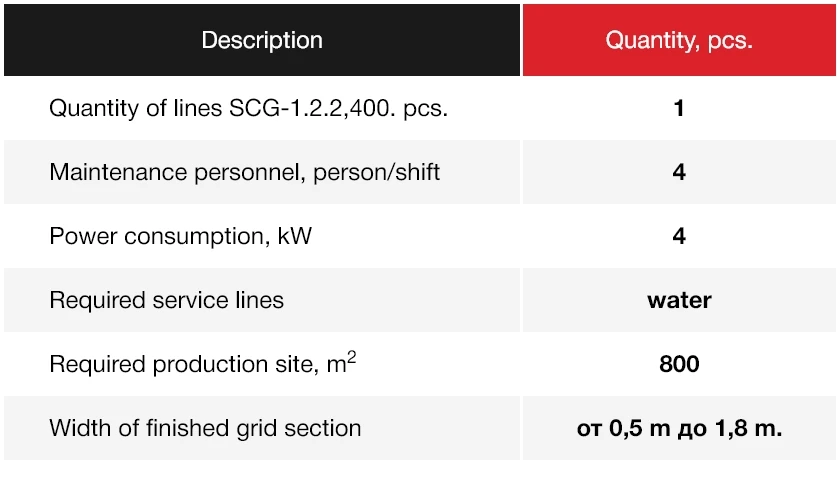This screenshot has width=837, height=478.
Task: Select the Required service lines label
Action: (167, 300)
